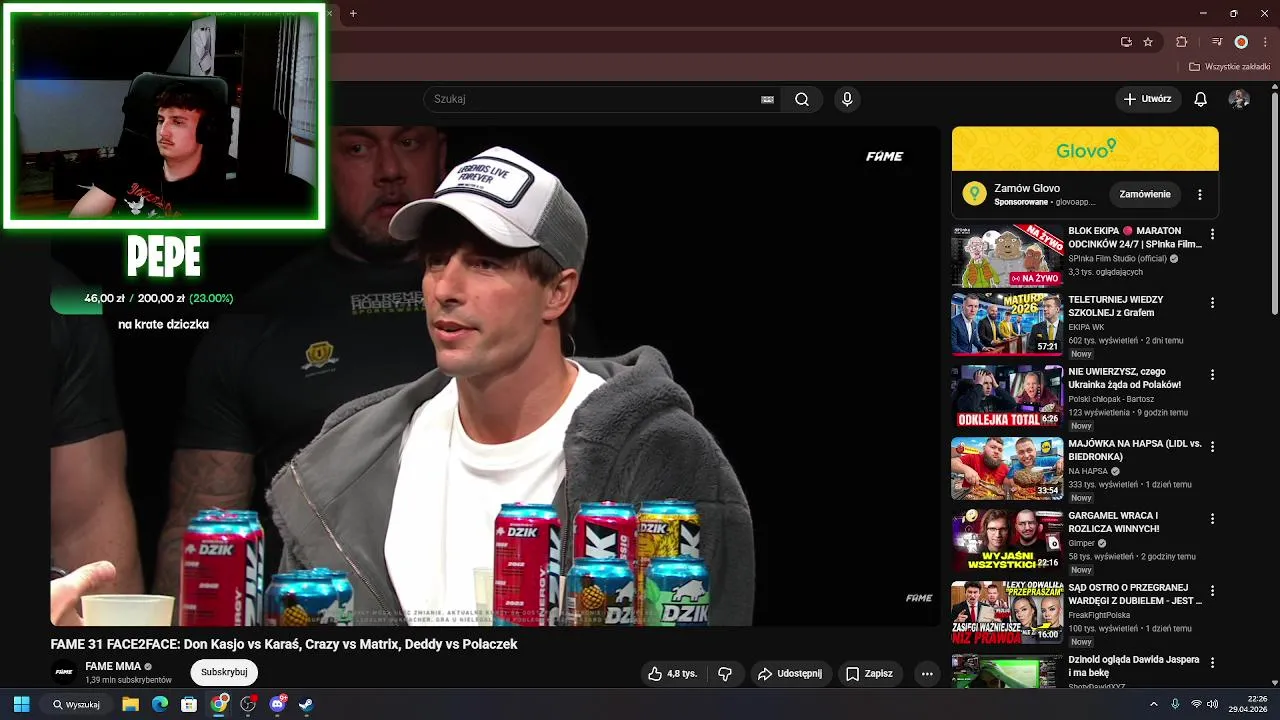
Task: Open options for BLOK EKIPA video
Action: click(1212, 234)
